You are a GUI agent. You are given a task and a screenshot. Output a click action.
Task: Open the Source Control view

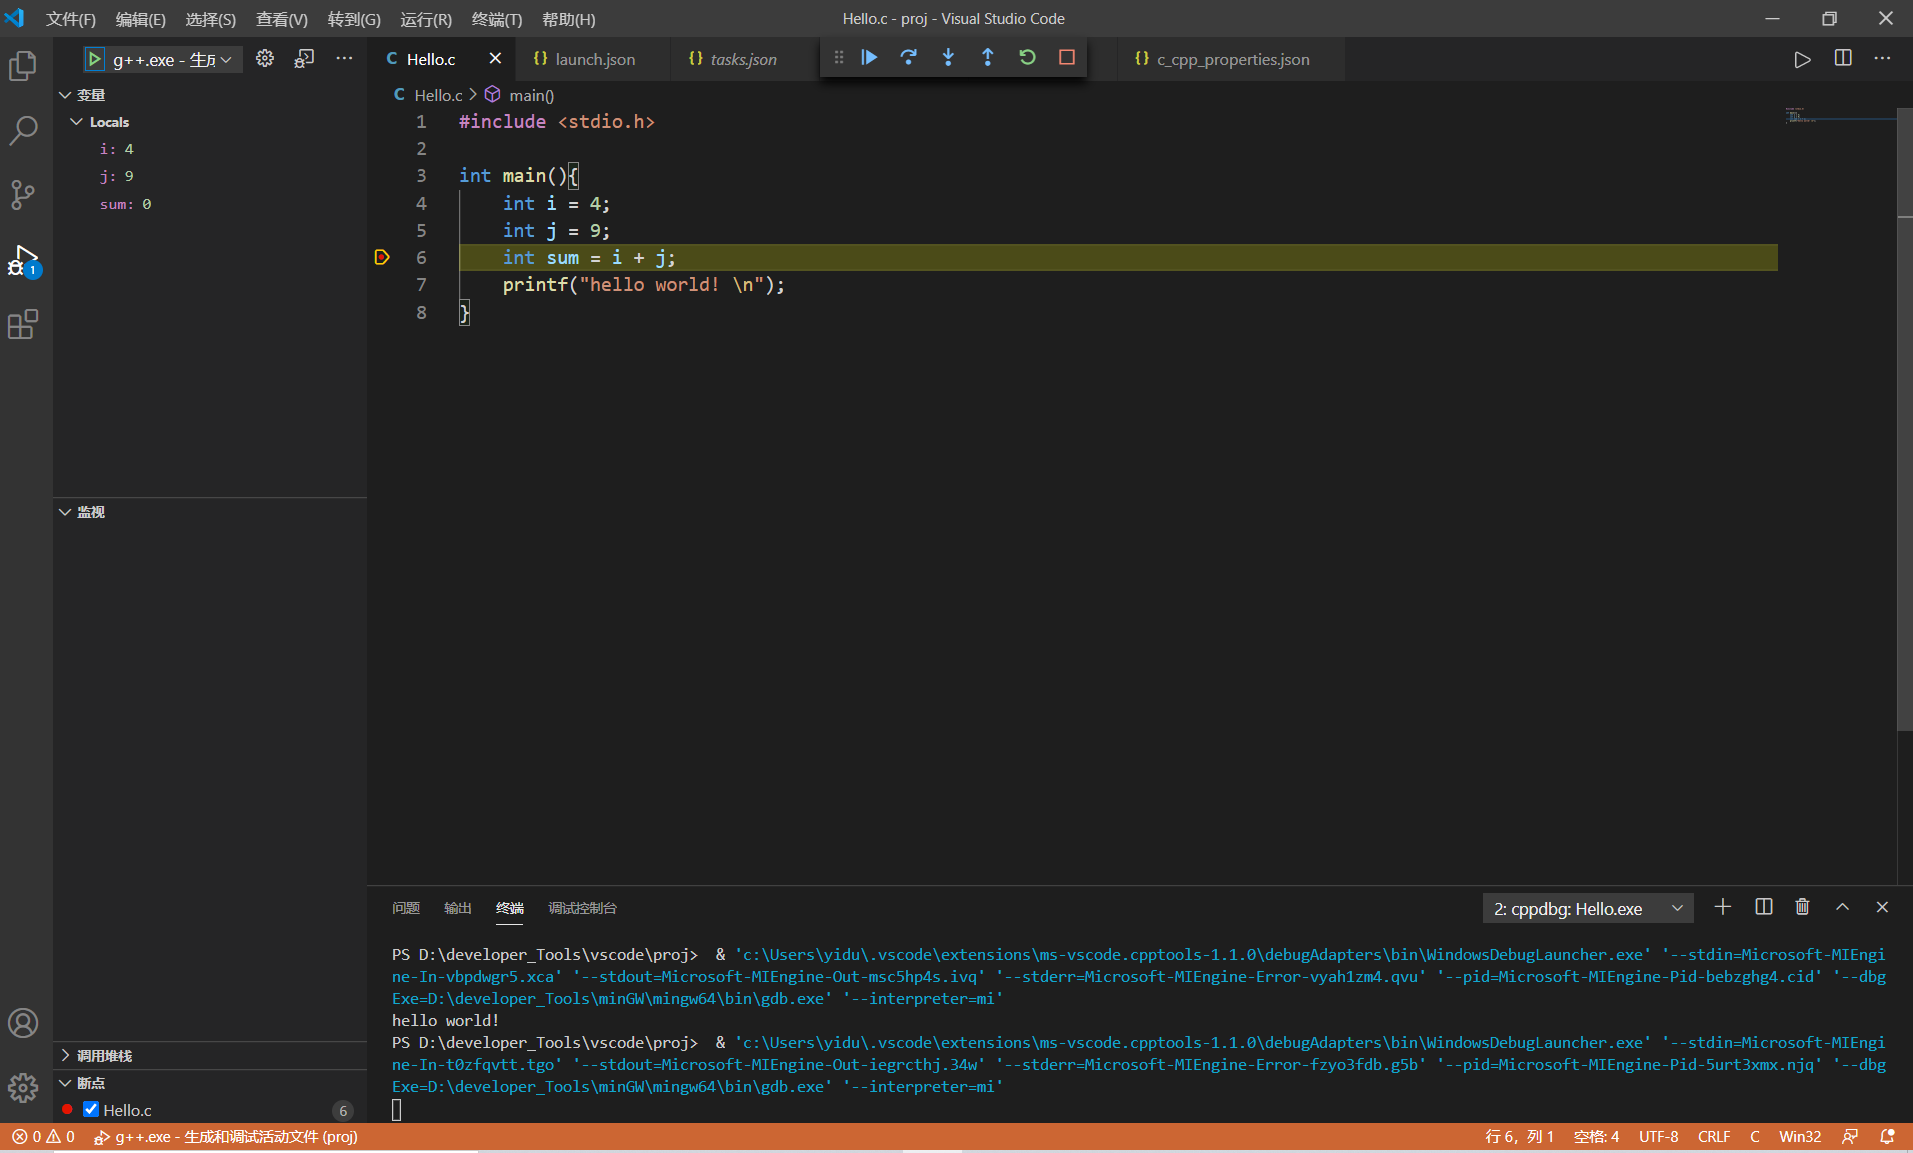(23, 194)
